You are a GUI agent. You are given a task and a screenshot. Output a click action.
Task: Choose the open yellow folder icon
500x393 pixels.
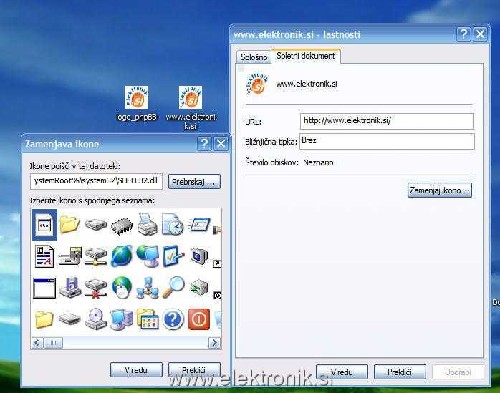pos(69,224)
